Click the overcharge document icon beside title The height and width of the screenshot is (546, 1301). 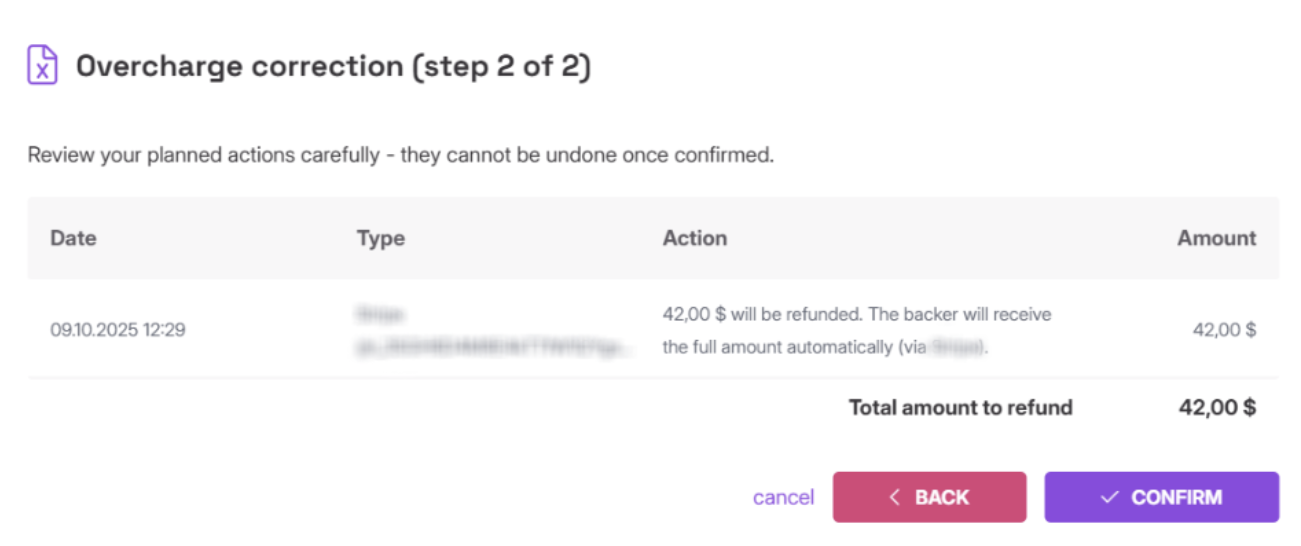pos(42,66)
